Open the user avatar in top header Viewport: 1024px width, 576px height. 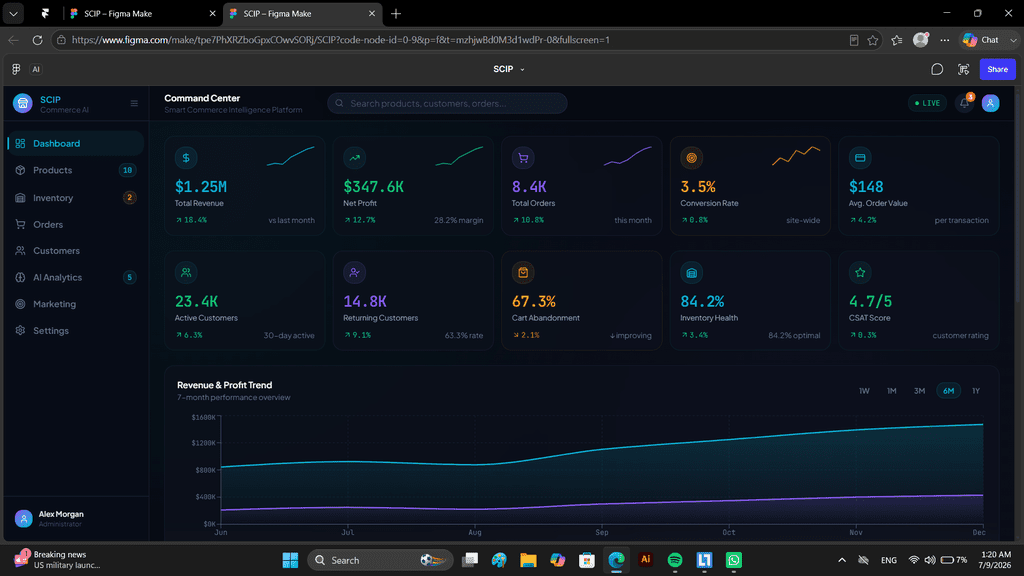point(990,103)
